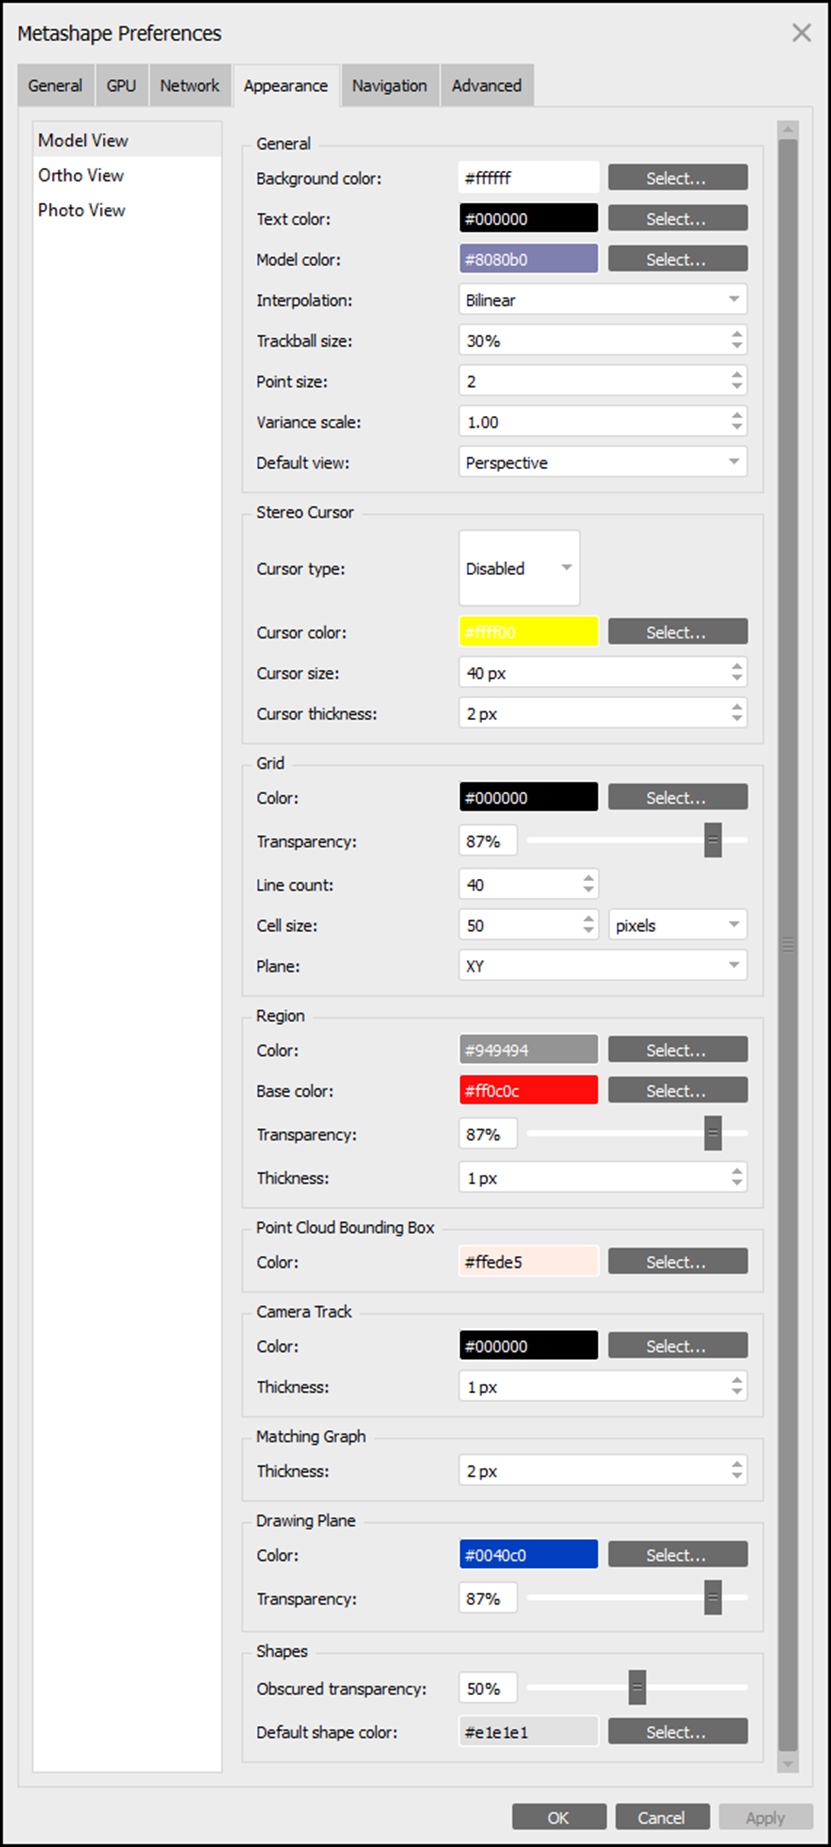The image size is (831, 1847).
Task: Open the Navigation tab
Action: pyautogui.click(x=390, y=85)
